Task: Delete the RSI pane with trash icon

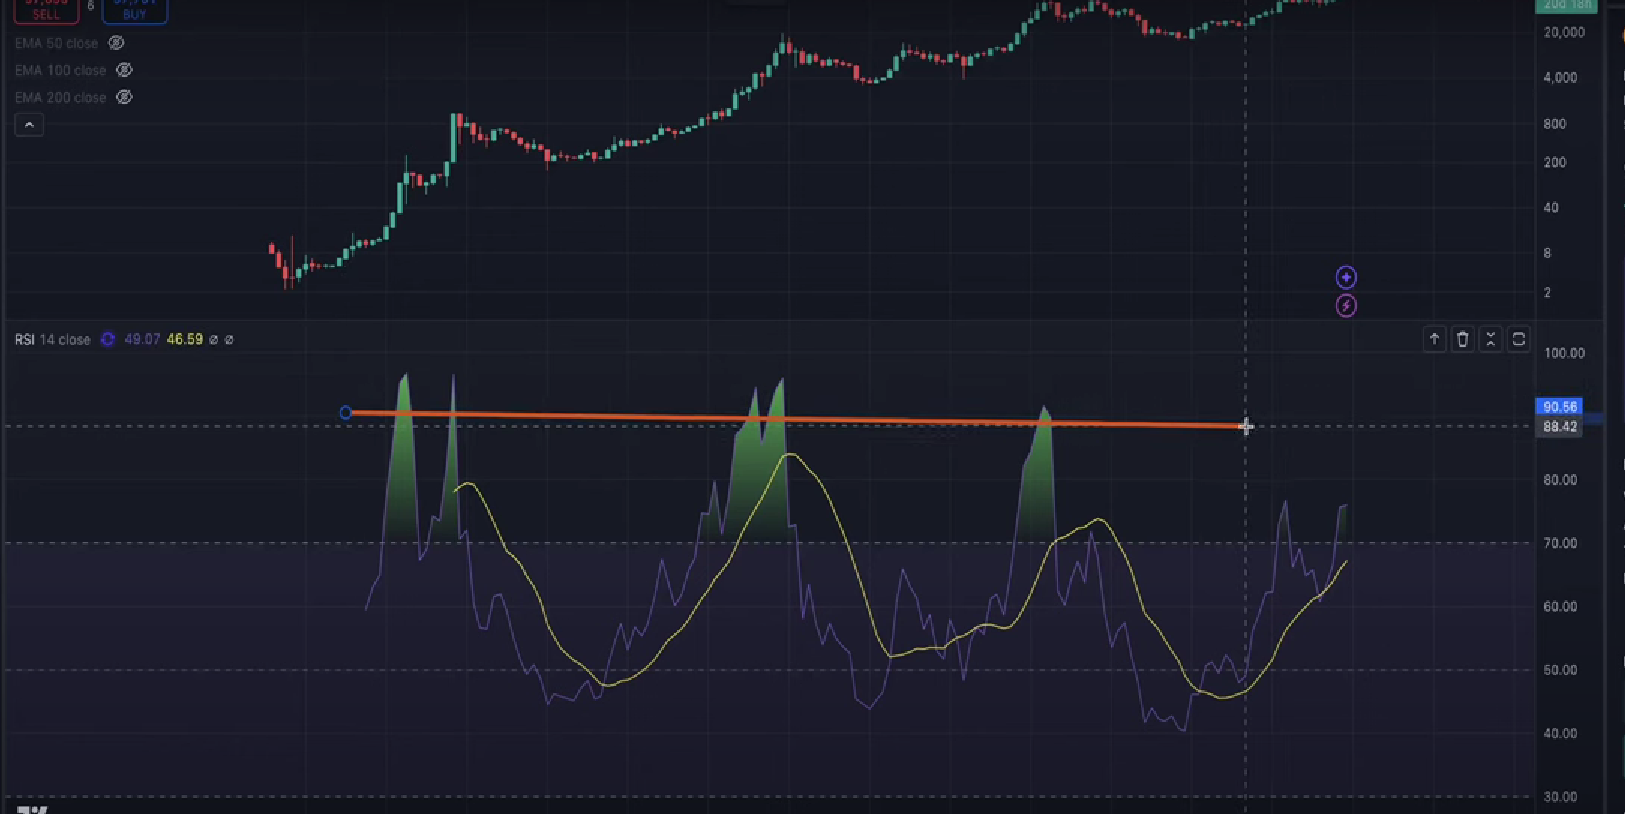Action: (x=1462, y=339)
